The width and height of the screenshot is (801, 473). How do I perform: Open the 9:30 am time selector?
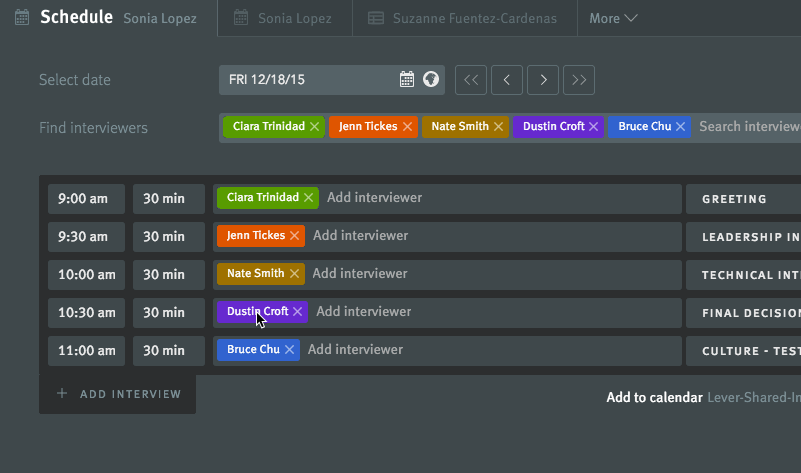pyautogui.click(x=86, y=236)
